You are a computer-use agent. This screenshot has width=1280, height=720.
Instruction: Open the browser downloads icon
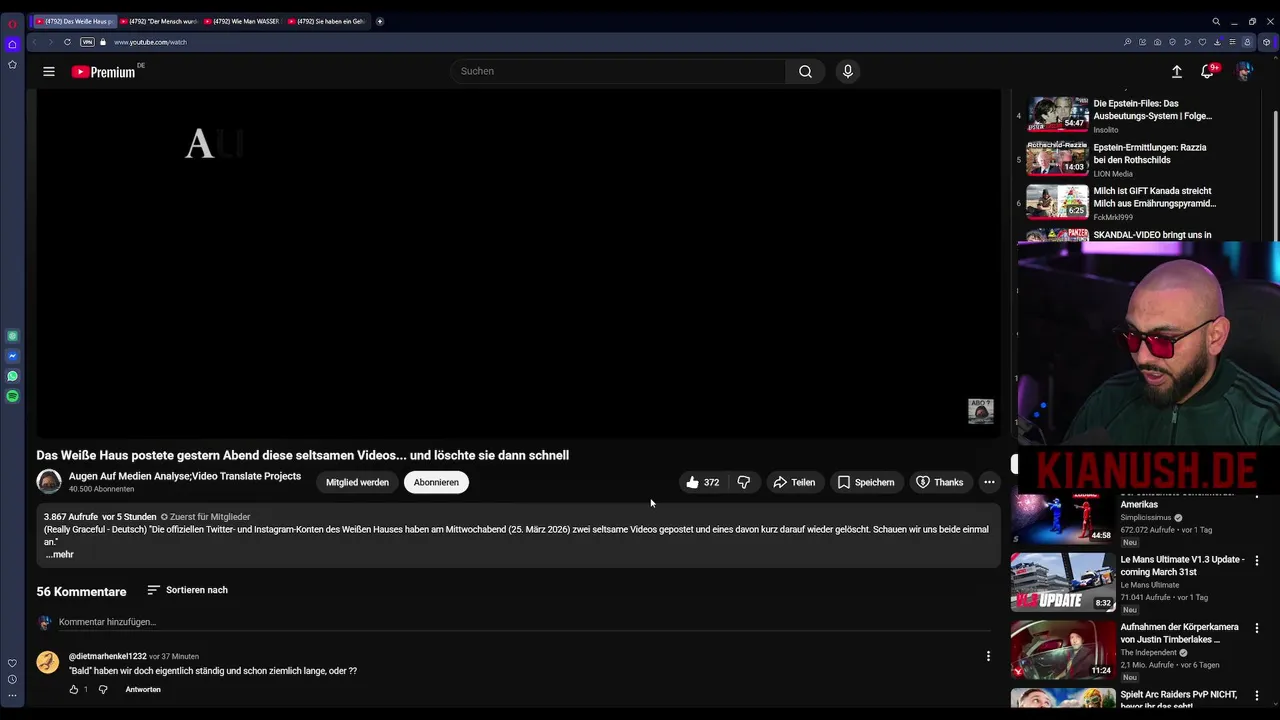tap(1218, 42)
